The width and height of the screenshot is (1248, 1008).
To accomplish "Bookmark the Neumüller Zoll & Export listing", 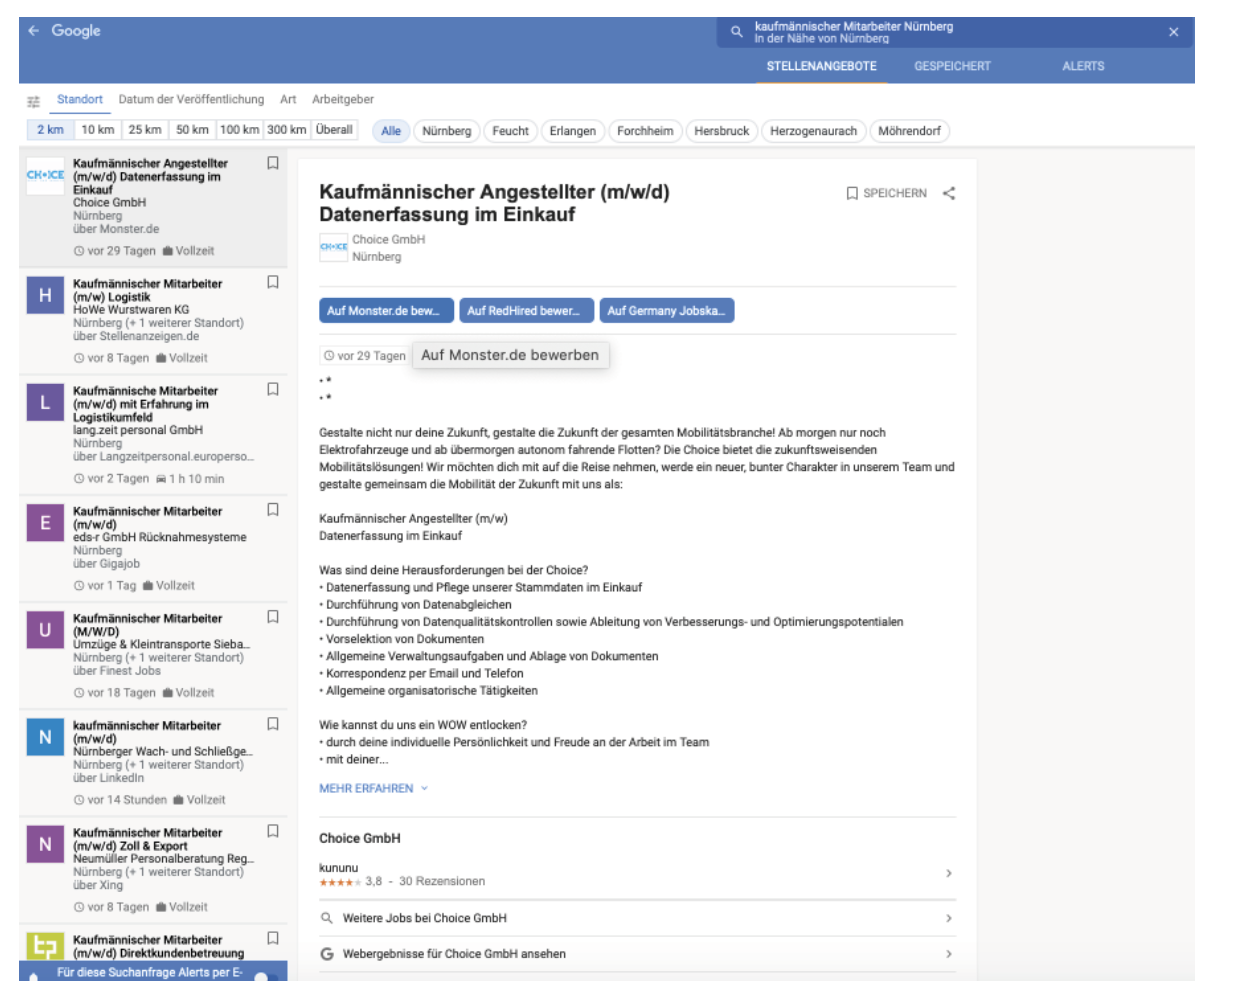I will (273, 831).
